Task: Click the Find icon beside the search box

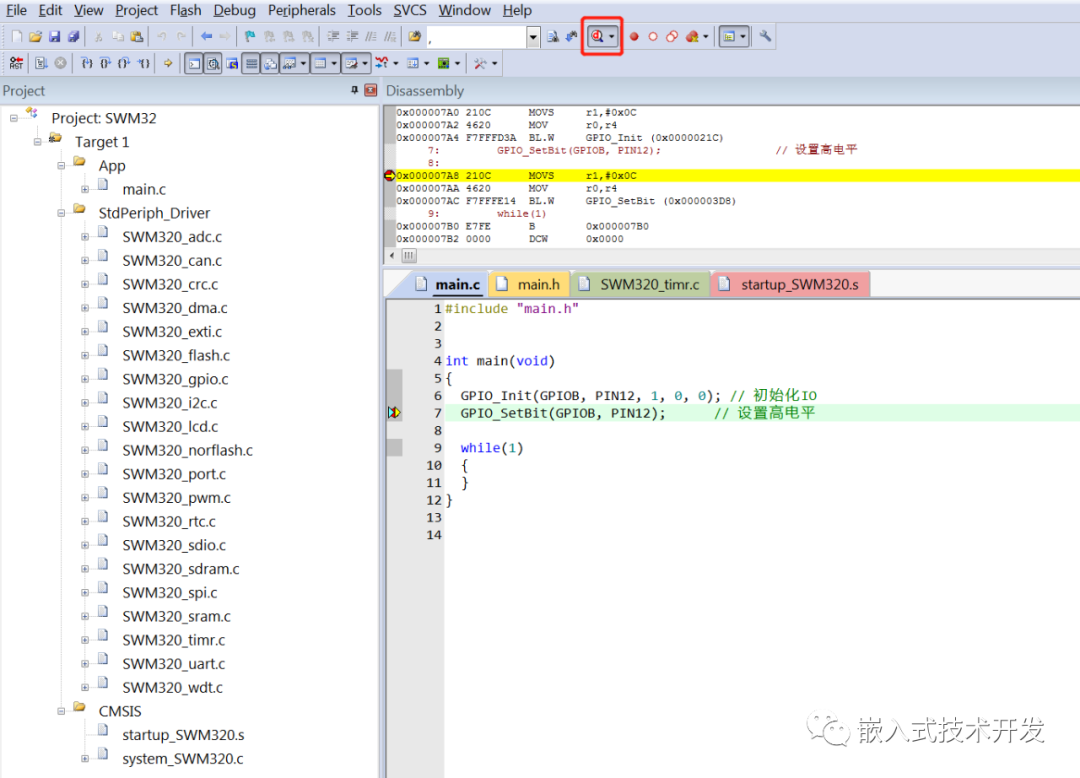Action: pos(552,36)
